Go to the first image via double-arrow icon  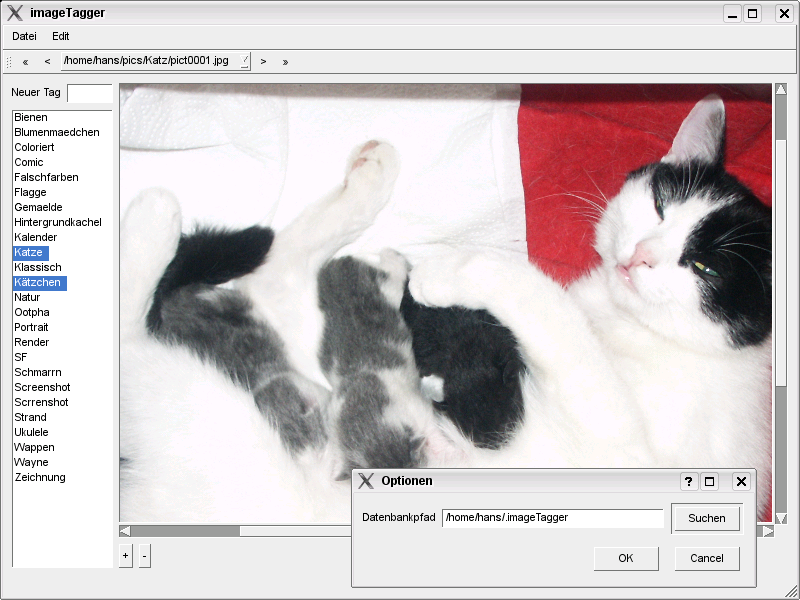(x=23, y=61)
